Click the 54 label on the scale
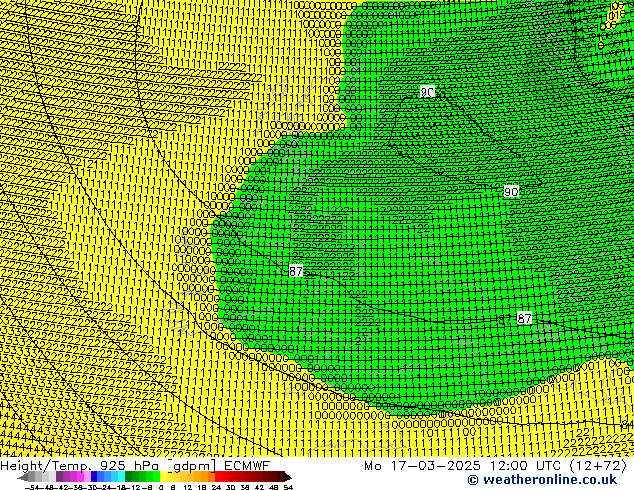634x490 pixels. (288, 488)
